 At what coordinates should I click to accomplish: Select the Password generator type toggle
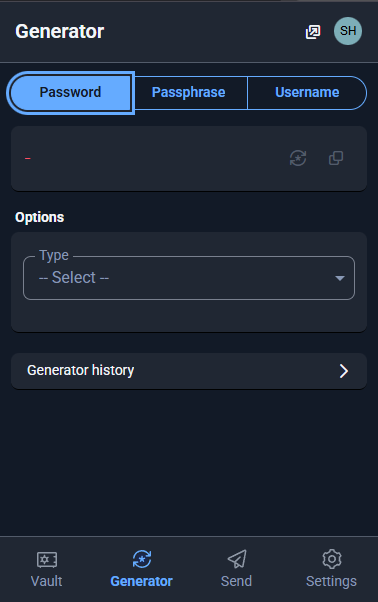click(x=71, y=93)
